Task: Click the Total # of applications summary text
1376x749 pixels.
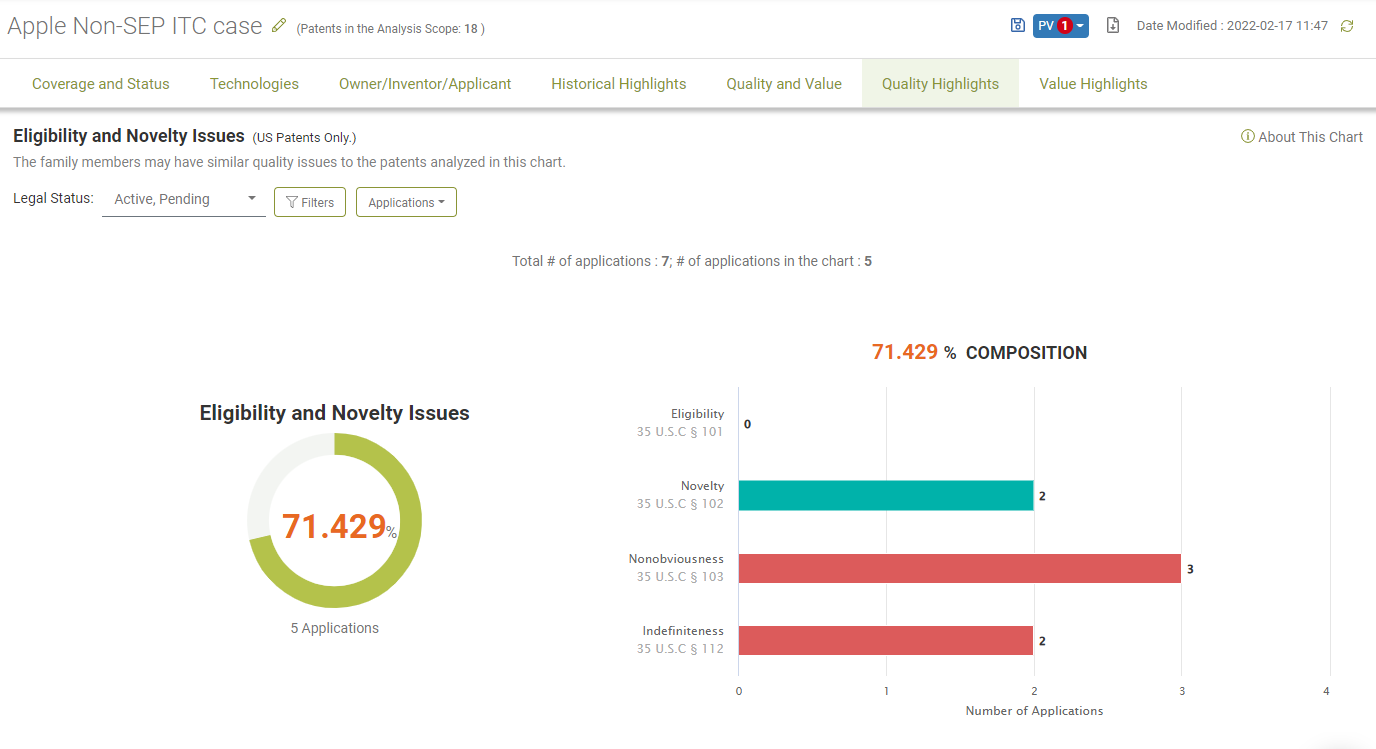Action: 692,261
